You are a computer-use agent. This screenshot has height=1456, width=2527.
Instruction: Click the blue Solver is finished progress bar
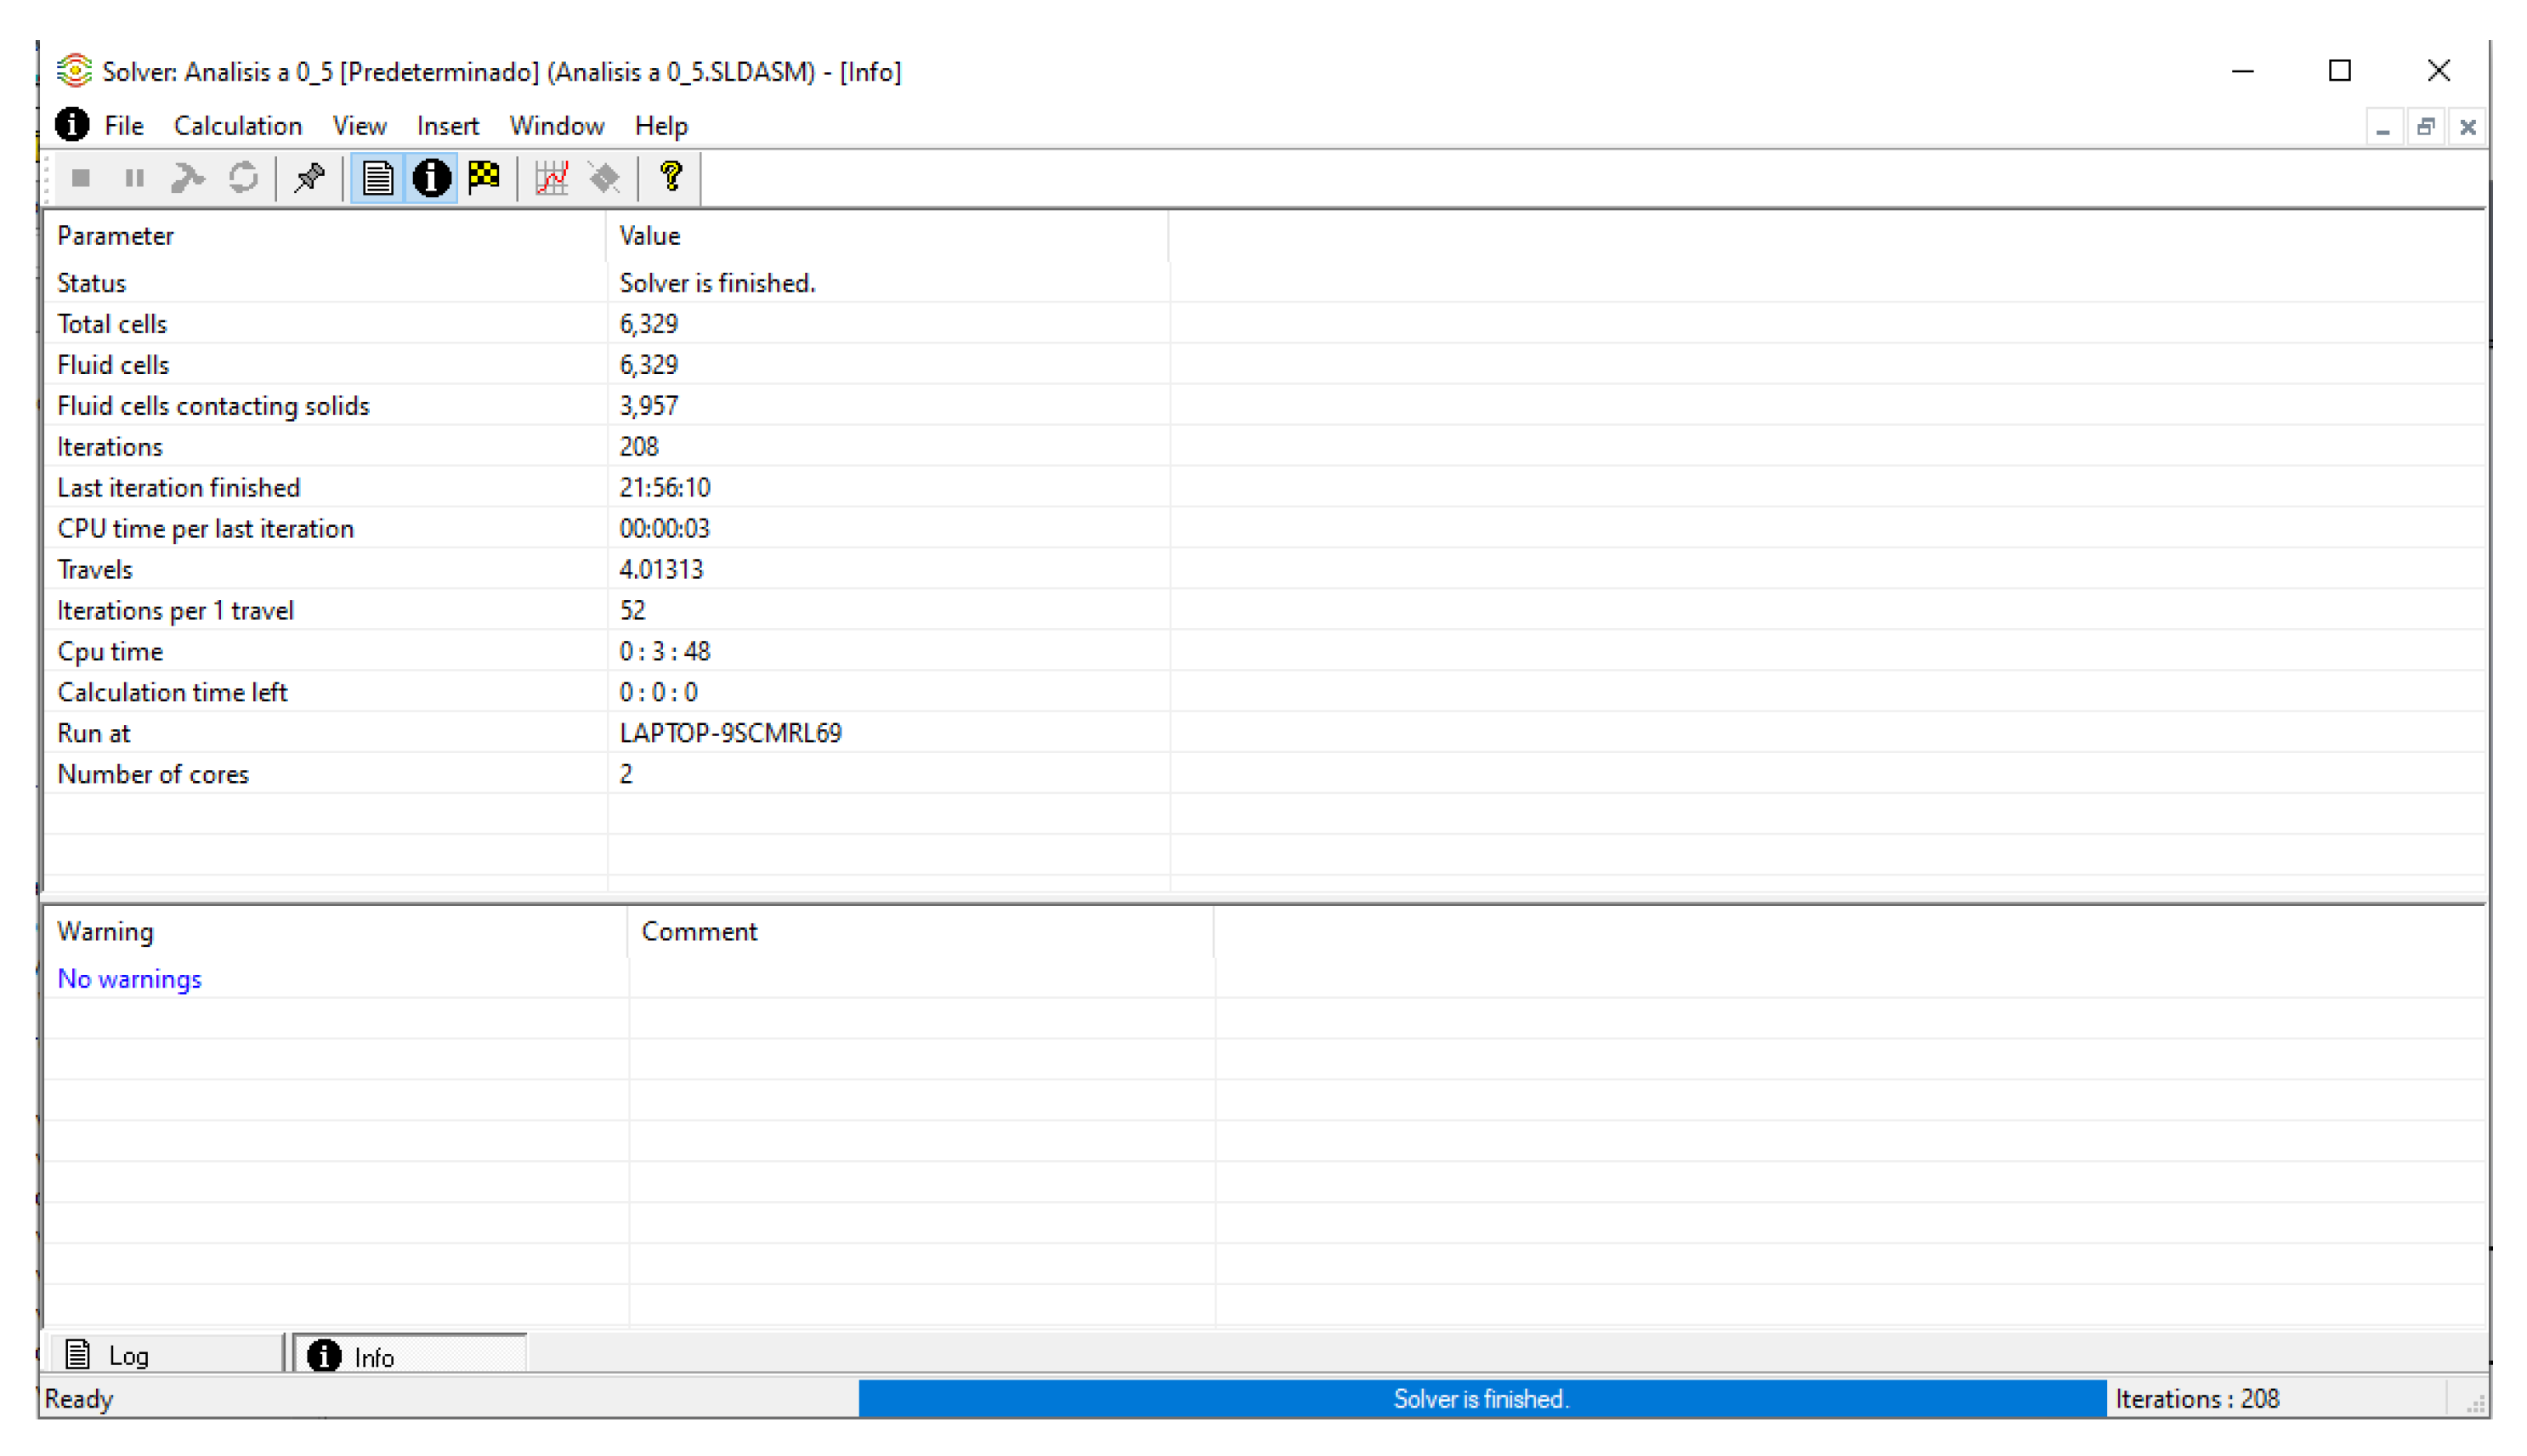pos(1481,1399)
